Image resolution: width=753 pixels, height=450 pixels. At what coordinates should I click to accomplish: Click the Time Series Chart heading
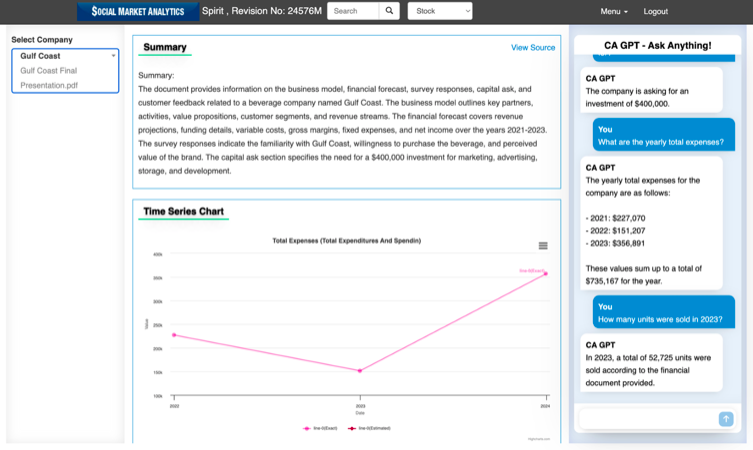[x=183, y=212]
